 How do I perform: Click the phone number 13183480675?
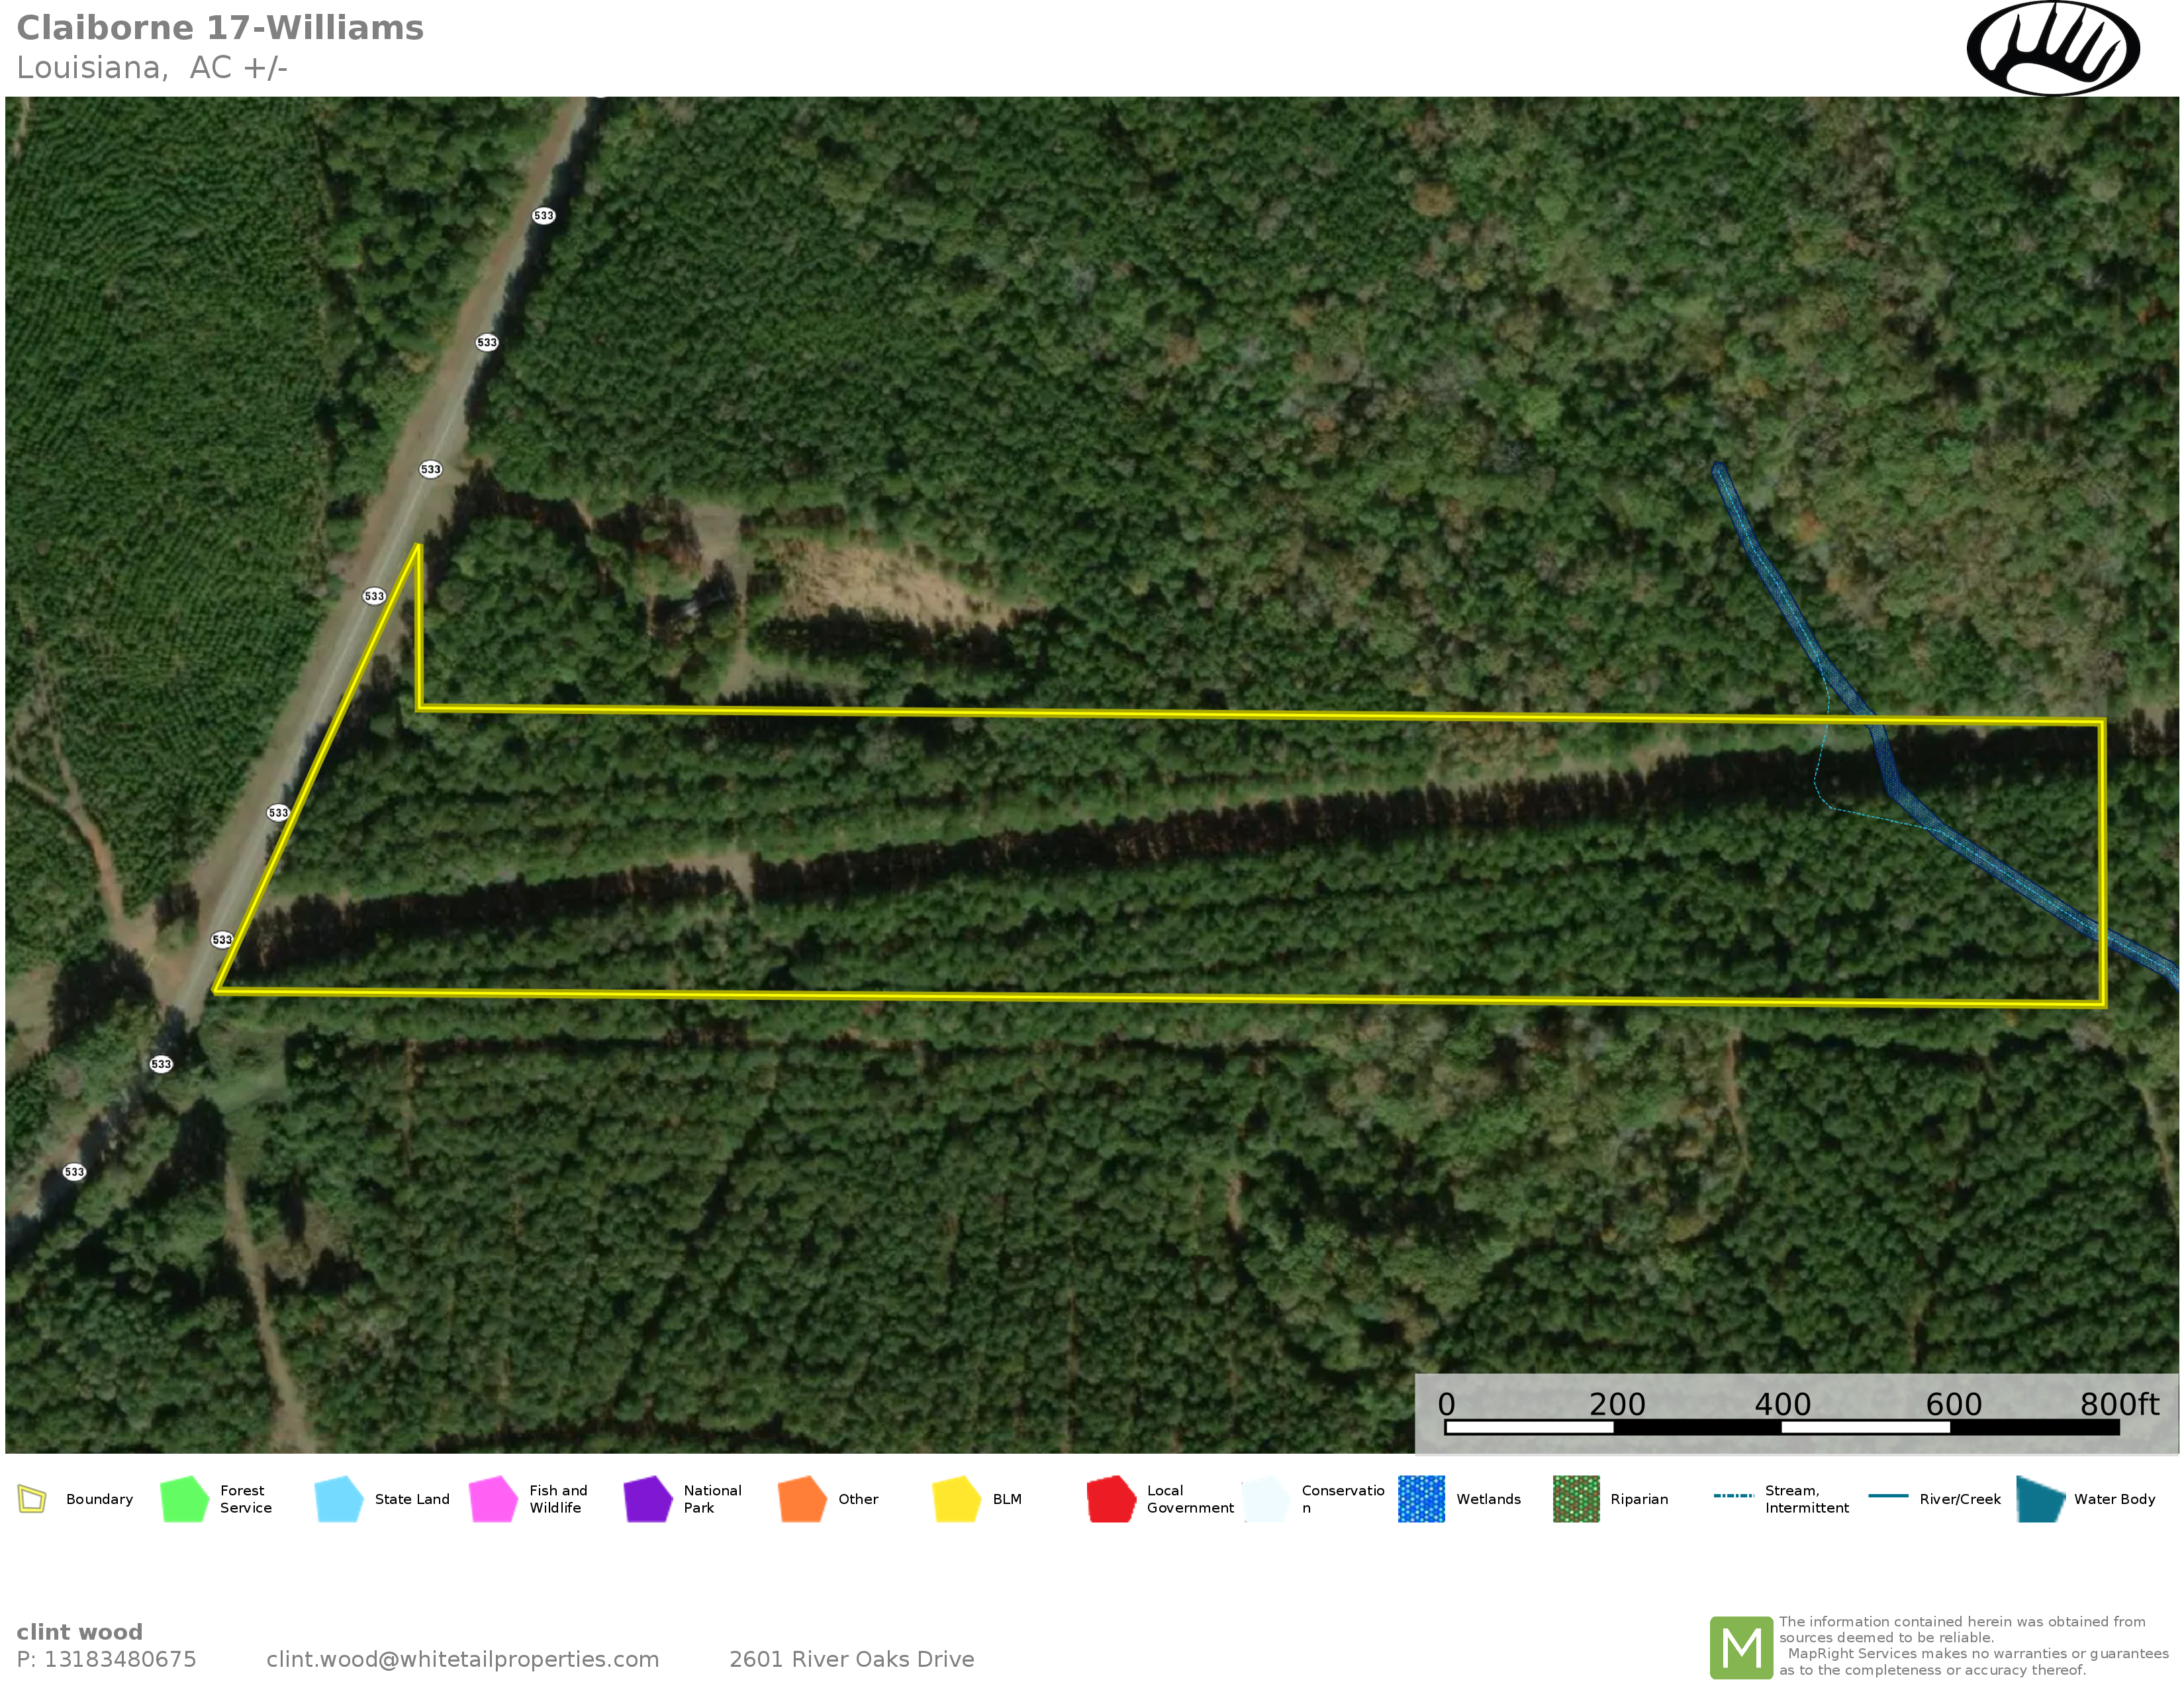click(x=120, y=1660)
